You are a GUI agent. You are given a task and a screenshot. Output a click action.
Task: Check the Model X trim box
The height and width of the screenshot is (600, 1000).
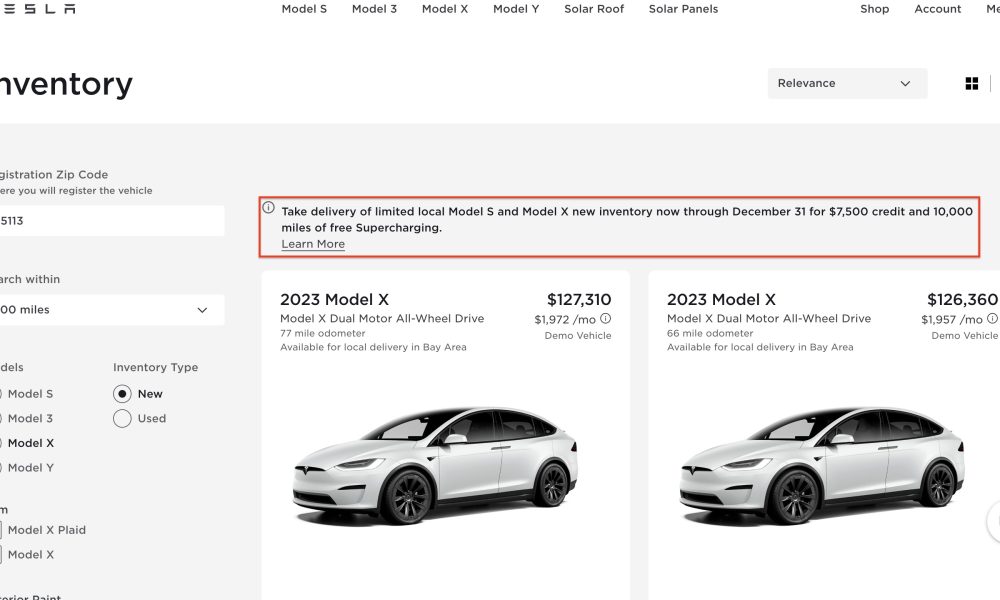tap(0, 555)
